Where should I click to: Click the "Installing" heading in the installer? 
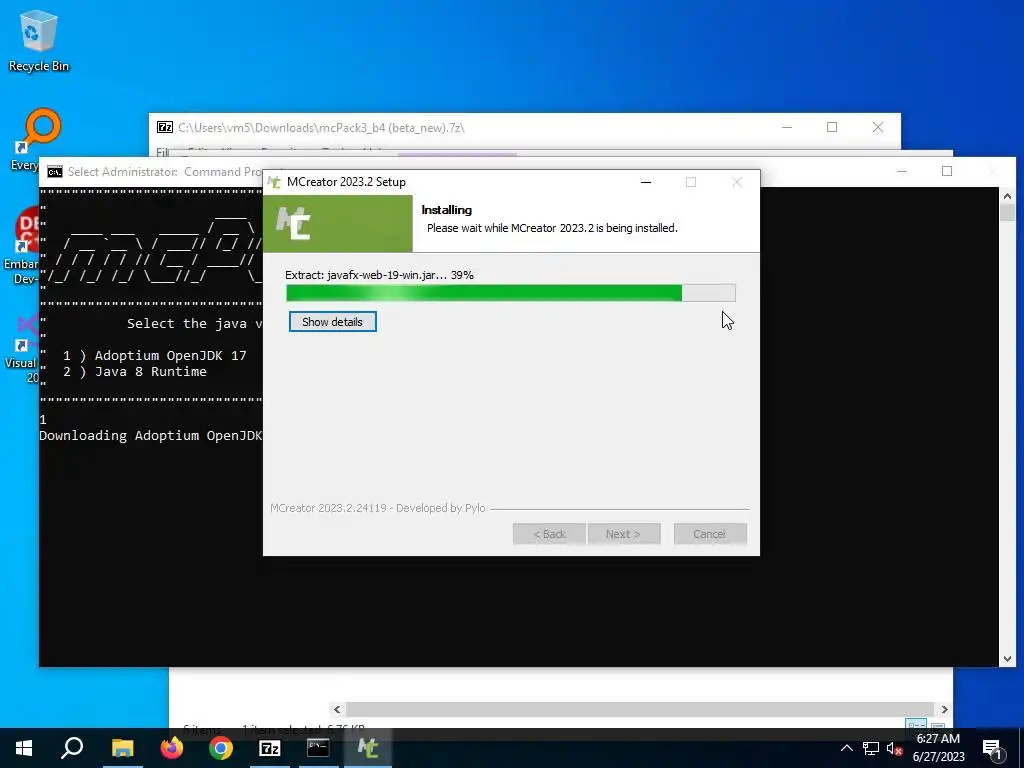(447, 210)
